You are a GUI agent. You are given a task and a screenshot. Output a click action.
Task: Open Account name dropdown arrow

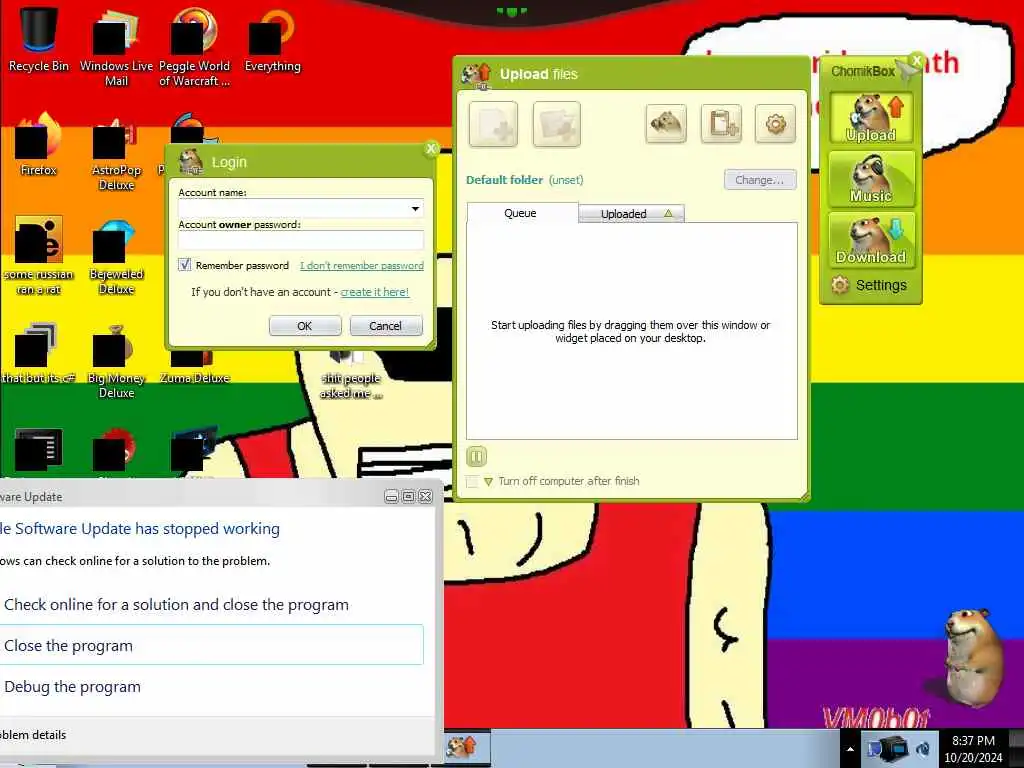(415, 209)
